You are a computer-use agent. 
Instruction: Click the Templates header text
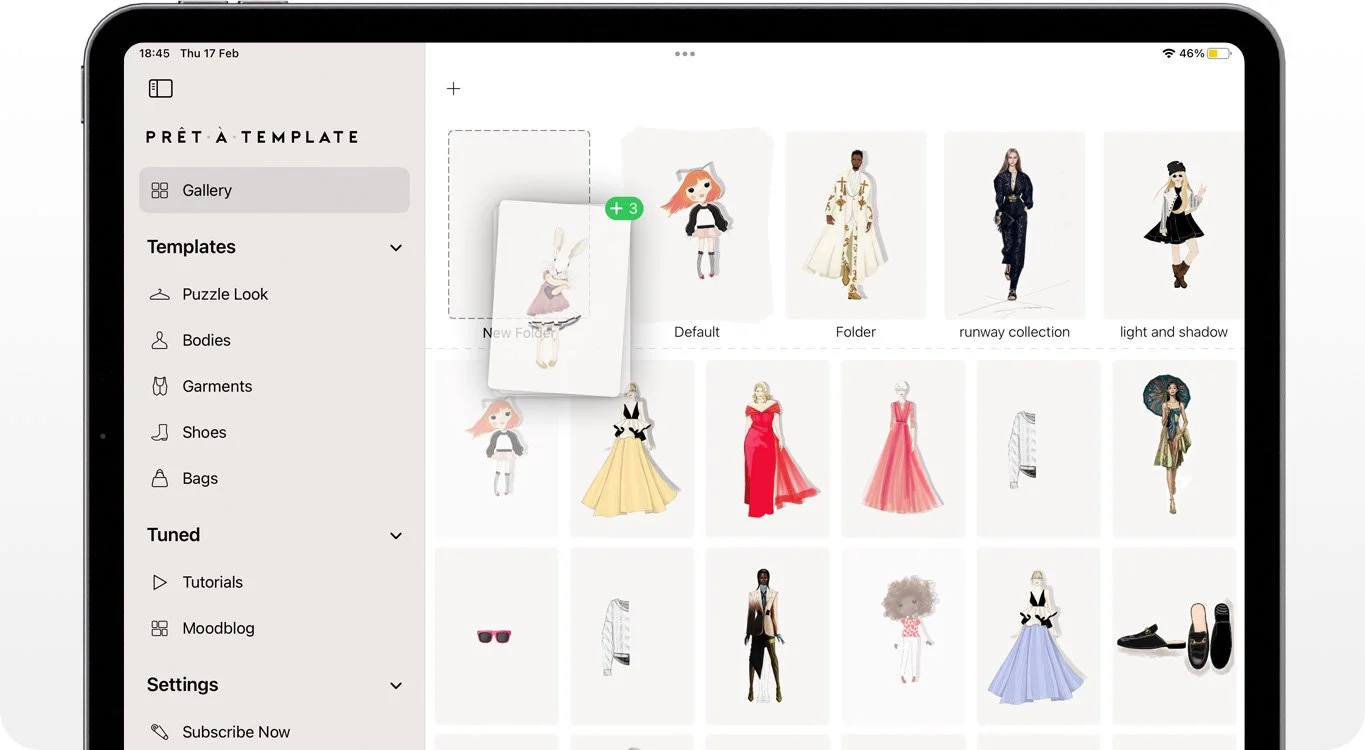click(191, 247)
